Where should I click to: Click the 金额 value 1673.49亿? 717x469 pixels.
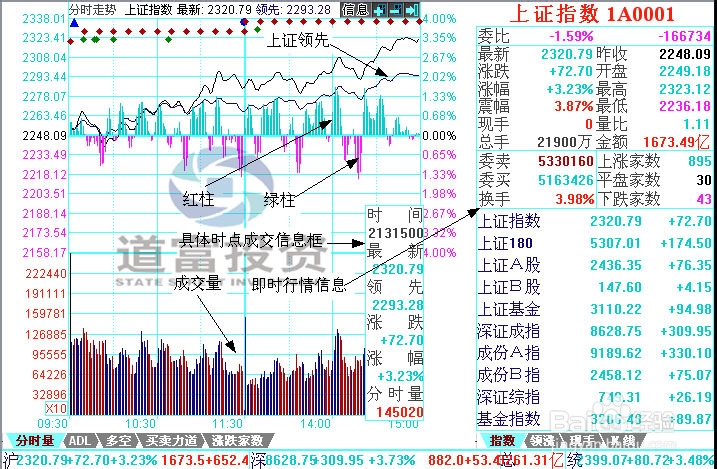coord(677,142)
